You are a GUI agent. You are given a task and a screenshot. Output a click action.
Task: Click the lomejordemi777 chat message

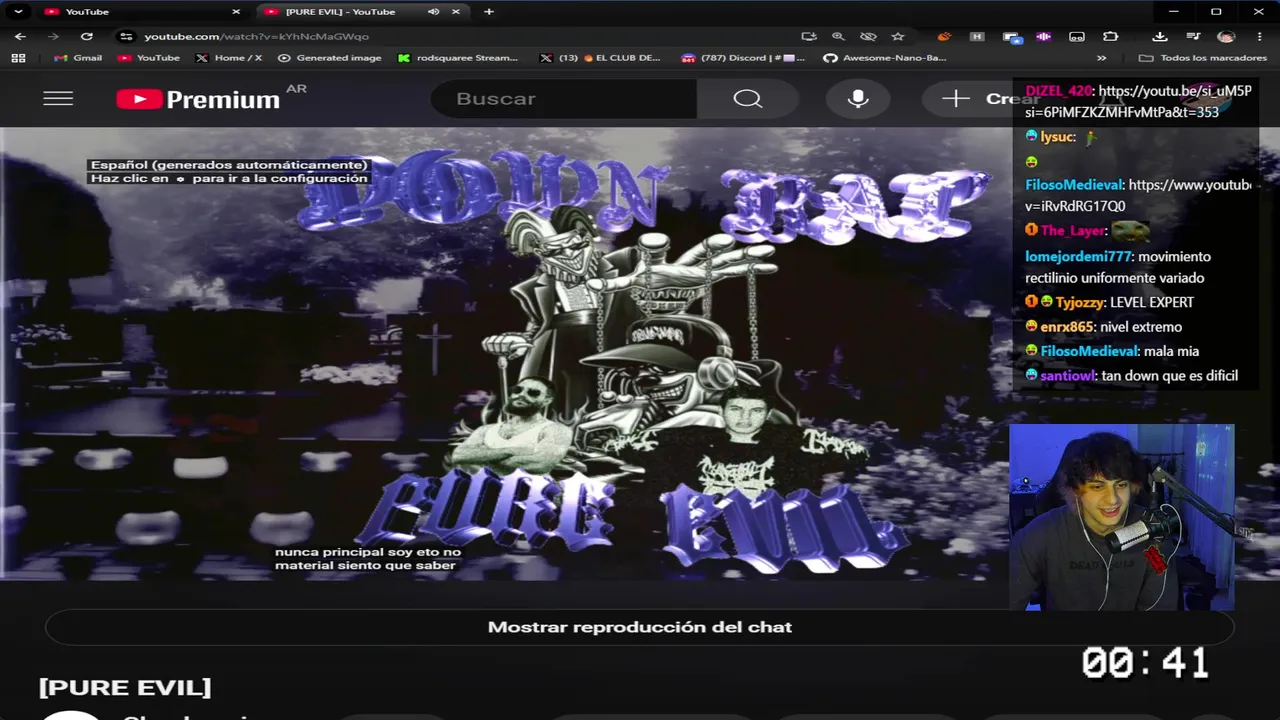pyautogui.click(x=1118, y=267)
